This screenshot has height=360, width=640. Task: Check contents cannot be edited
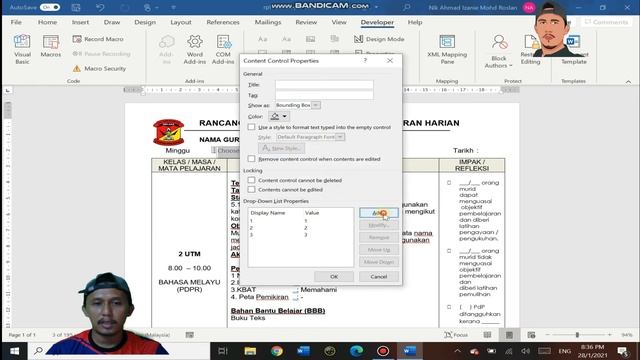(251, 189)
